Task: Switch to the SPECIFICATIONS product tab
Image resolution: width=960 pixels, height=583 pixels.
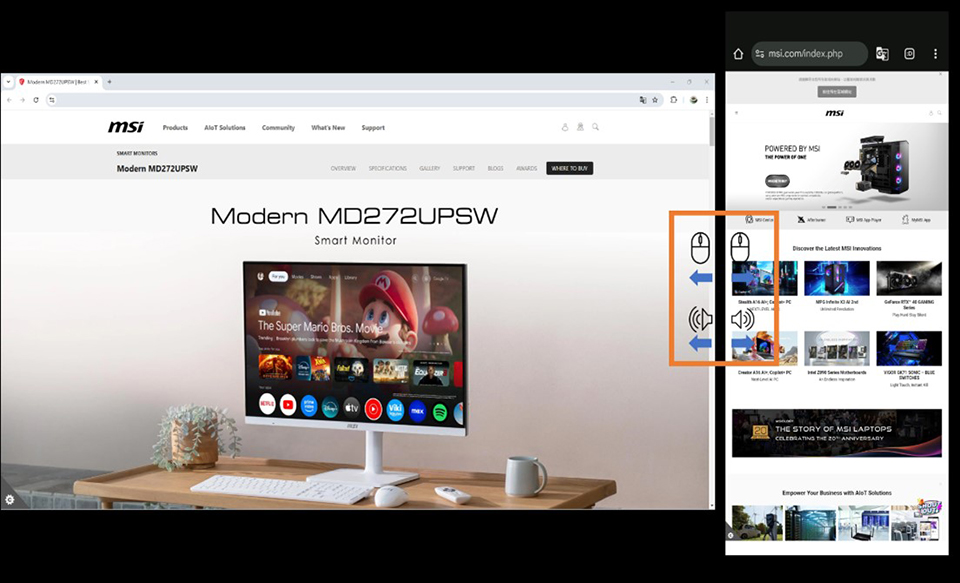Action: pos(388,168)
